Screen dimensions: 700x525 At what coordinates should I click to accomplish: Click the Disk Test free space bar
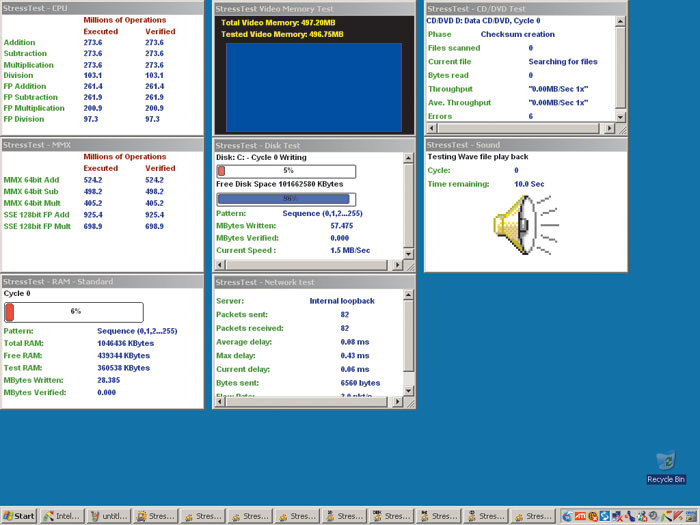tap(286, 199)
